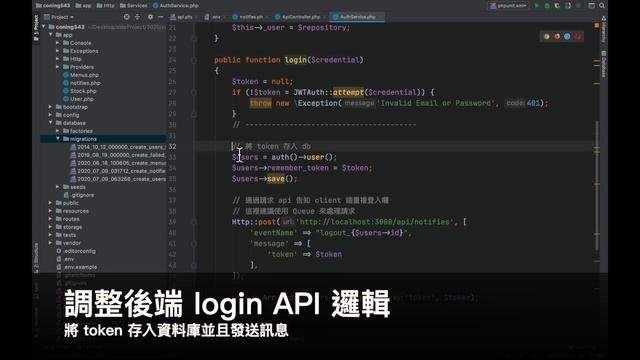Open Project panel settings gear
This screenshot has height=360, width=640.
[150, 17]
